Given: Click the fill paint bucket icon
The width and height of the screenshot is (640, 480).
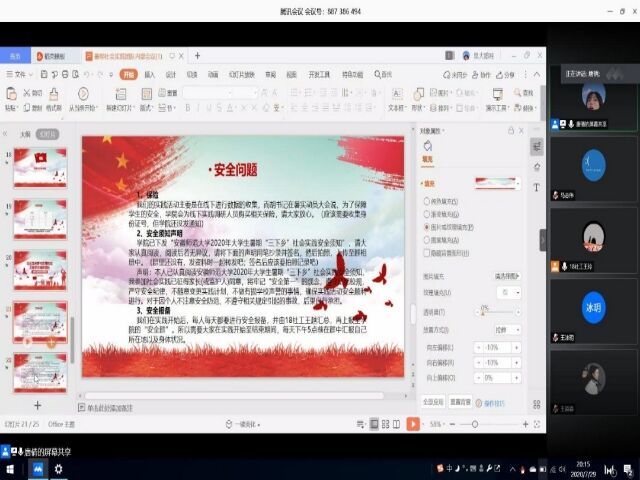Looking at the screenshot, I should [x=427, y=146].
